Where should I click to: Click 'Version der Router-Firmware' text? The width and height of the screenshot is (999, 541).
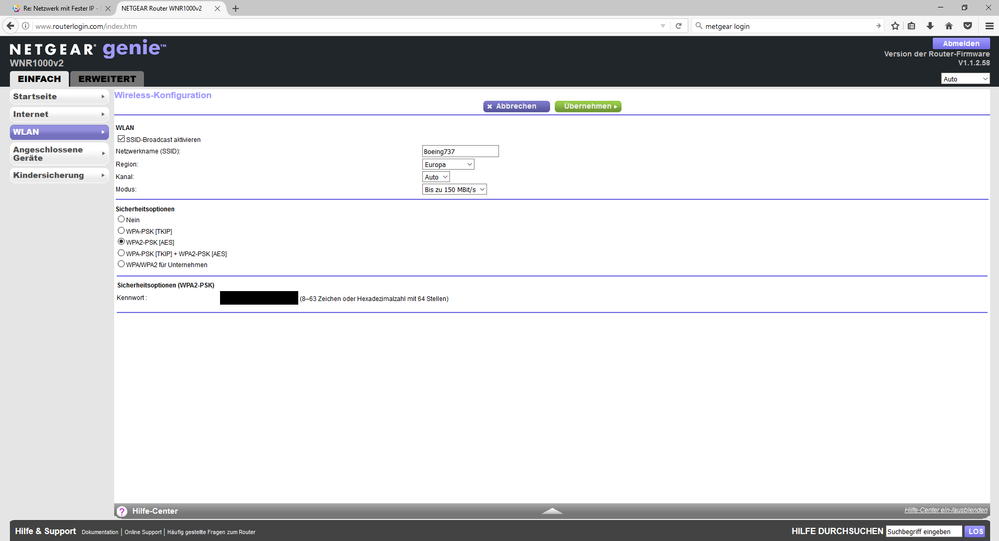click(x=937, y=54)
